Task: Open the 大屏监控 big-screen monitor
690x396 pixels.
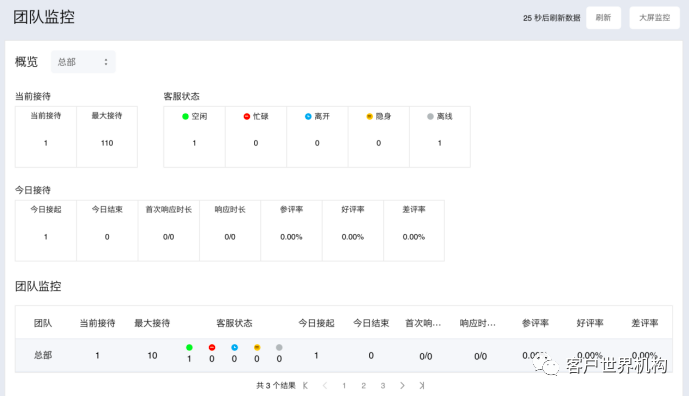Action: click(654, 18)
